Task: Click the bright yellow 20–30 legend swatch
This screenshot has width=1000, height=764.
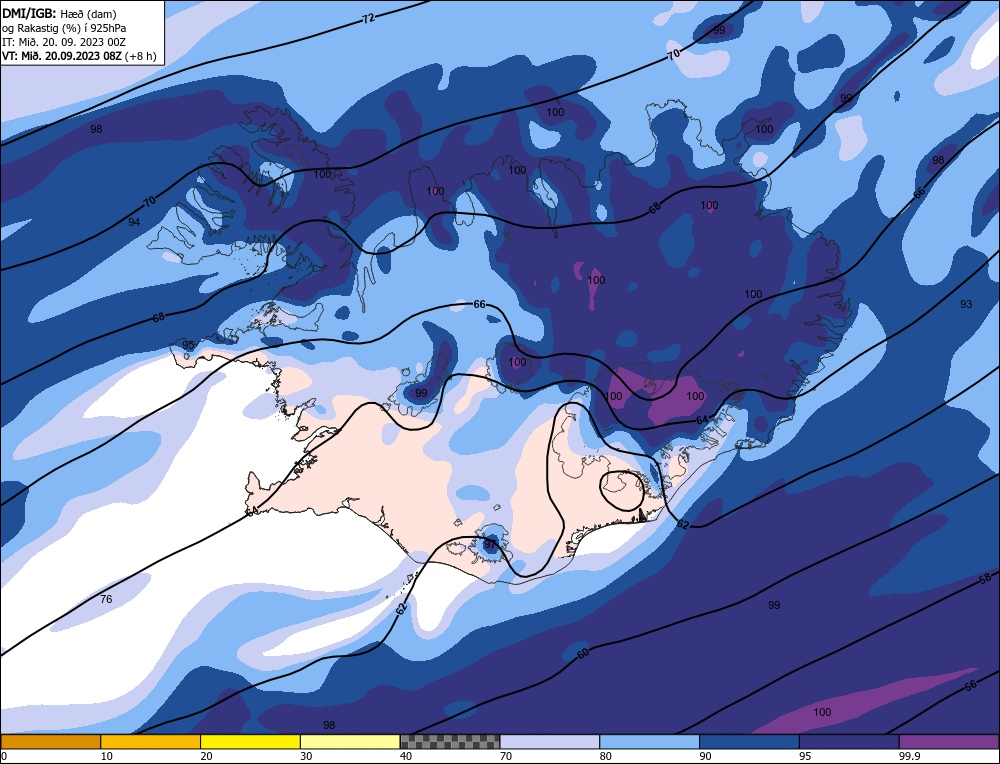Action: click(250, 742)
